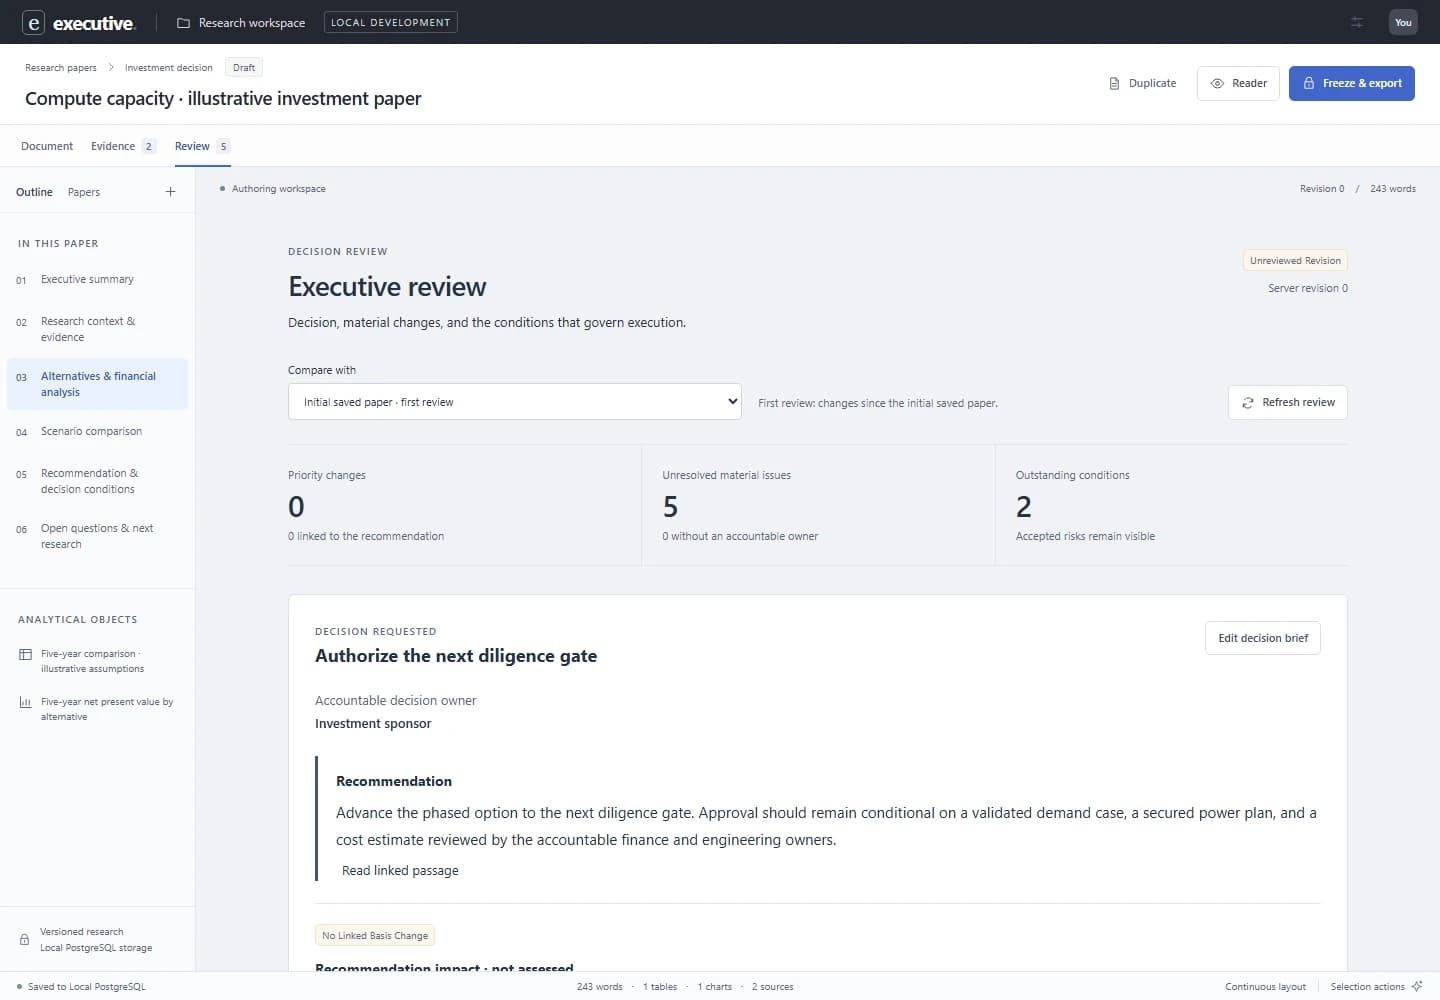Click breadcrumb chevron after Research papers
Viewport: 1440px width, 1000px height.
(x=111, y=68)
